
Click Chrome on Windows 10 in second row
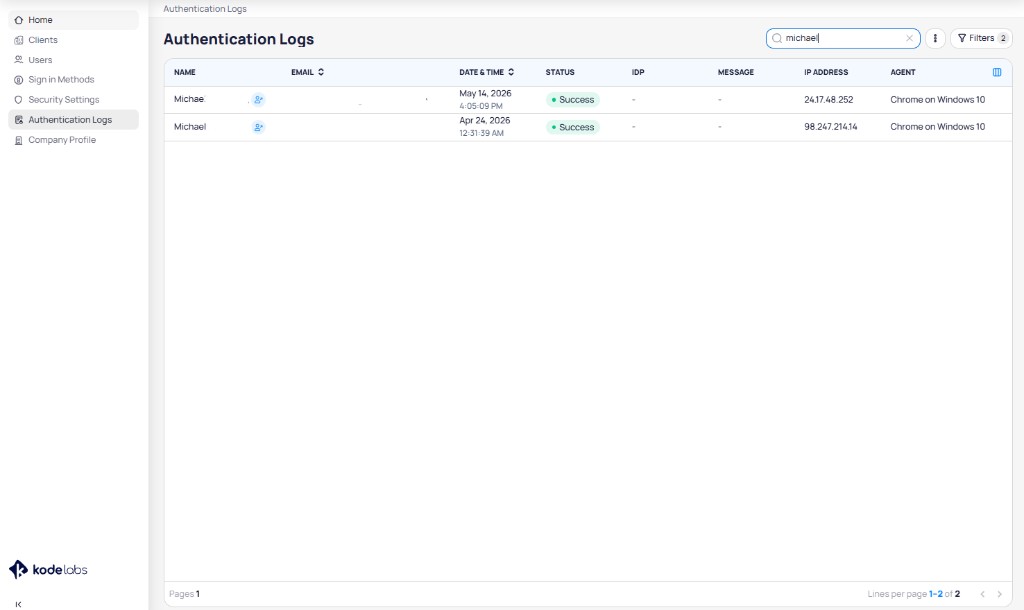[937, 127]
